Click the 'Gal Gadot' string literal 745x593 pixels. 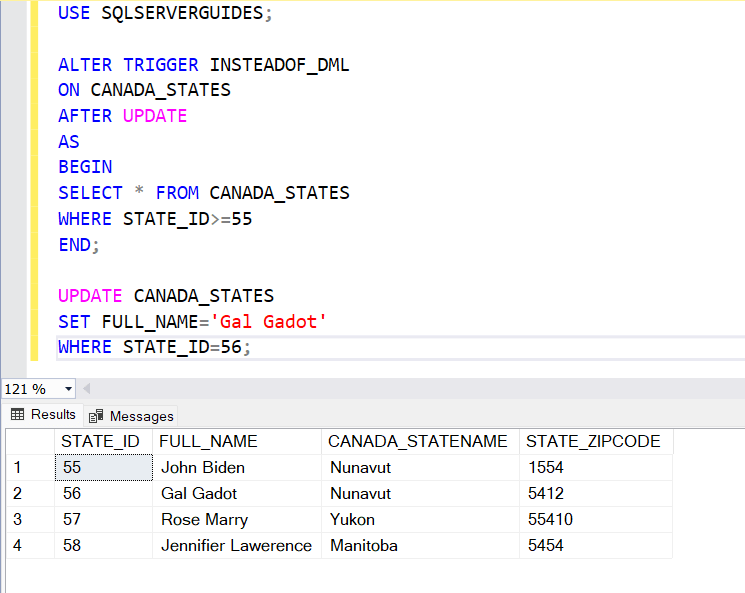click(x=268, y=322)
